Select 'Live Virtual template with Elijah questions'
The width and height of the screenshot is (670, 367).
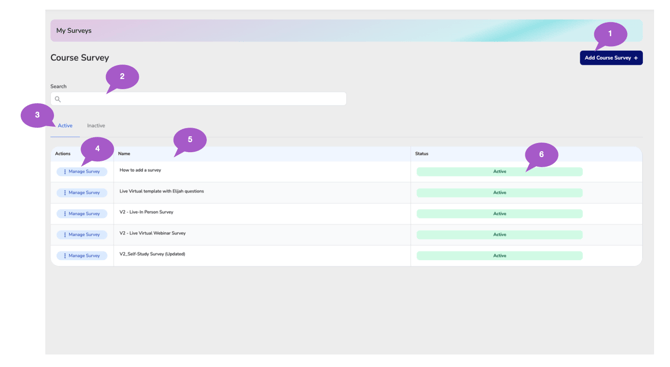[x=162, y=191]
